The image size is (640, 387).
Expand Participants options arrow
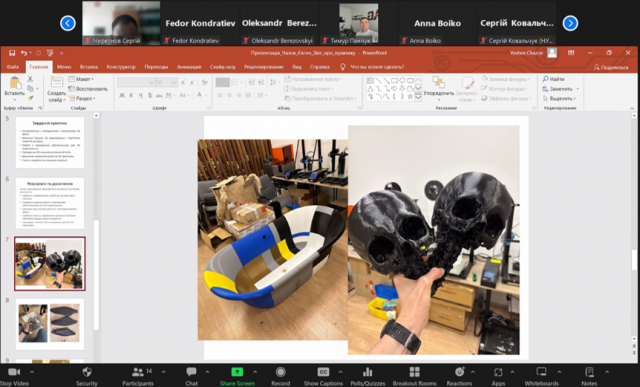point(163,372)
